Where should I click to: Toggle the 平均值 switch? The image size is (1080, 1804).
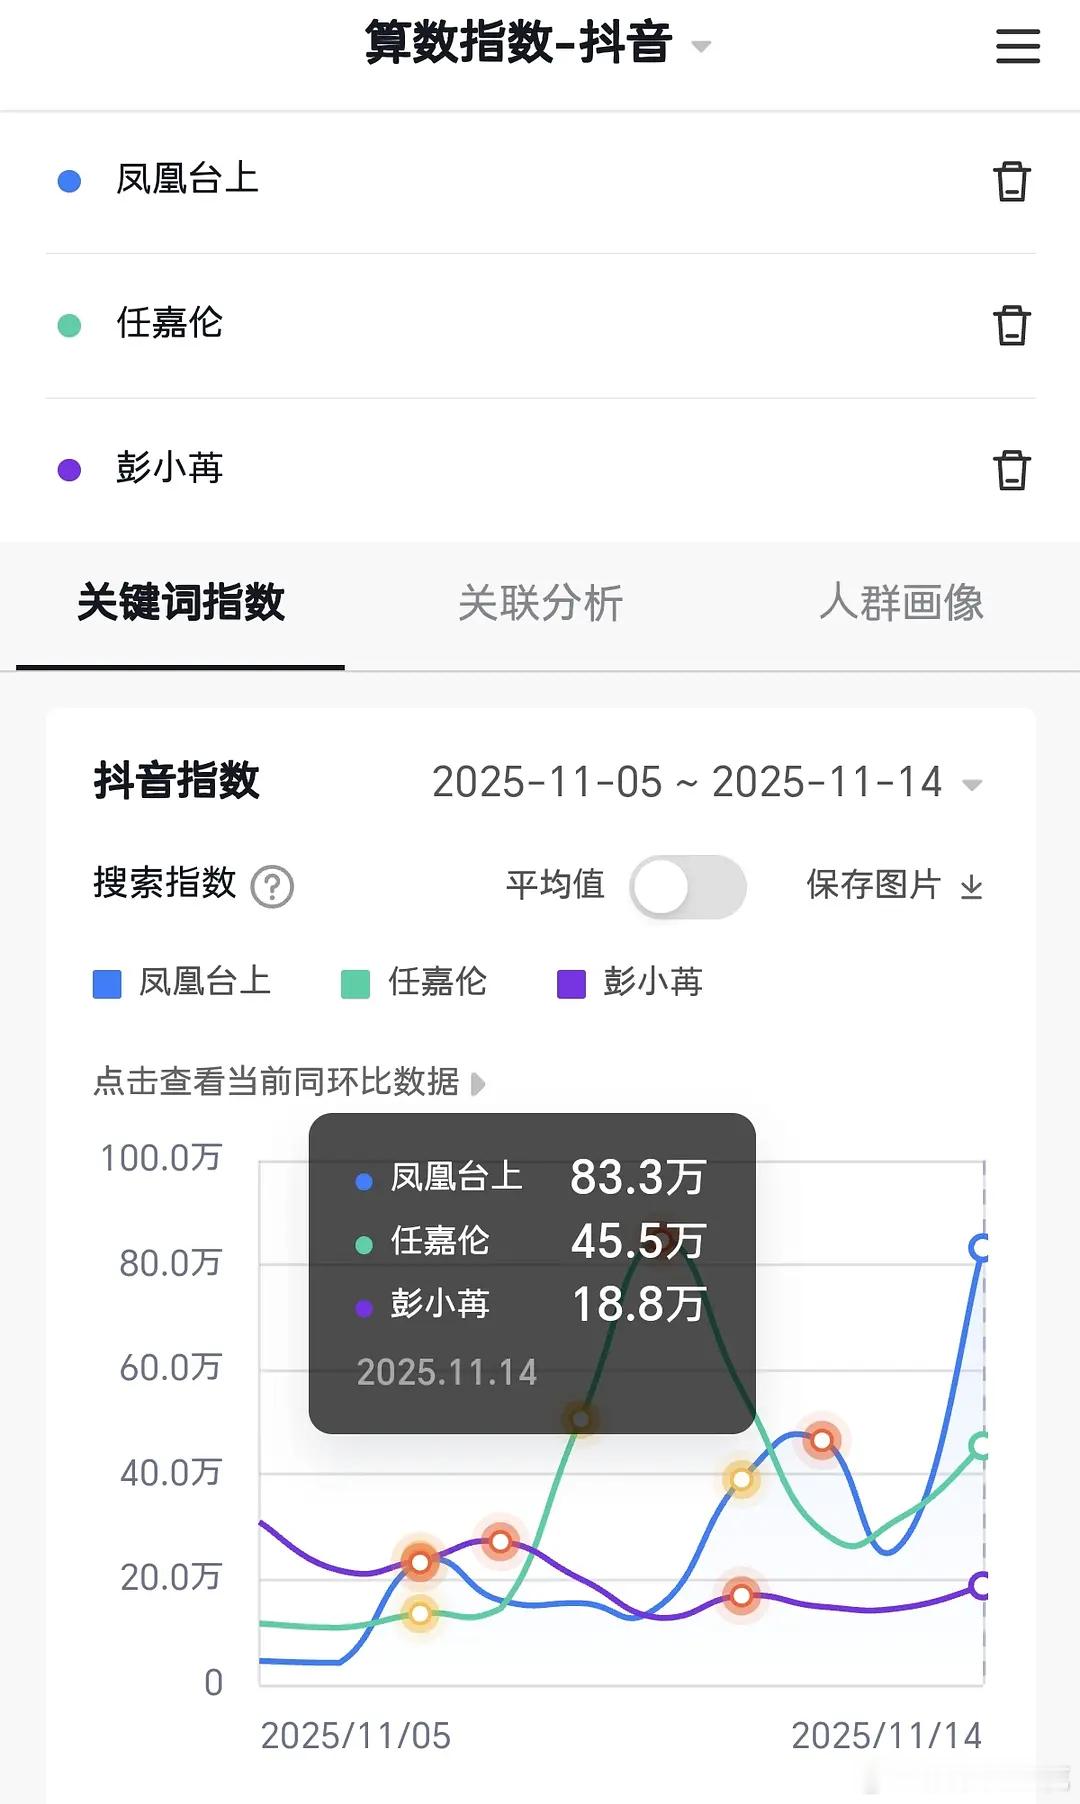(x=688, y=886)
